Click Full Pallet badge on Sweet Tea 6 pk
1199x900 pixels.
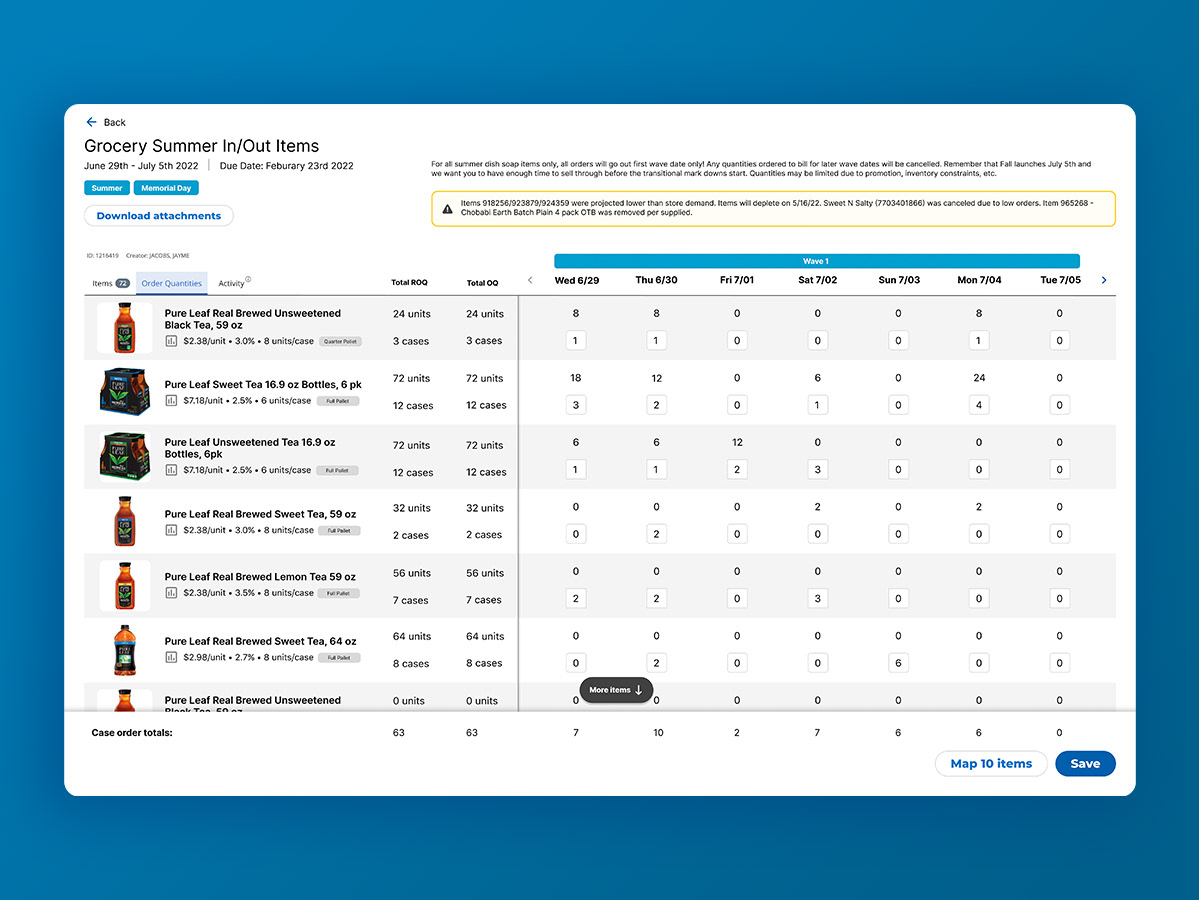point(337,401)
